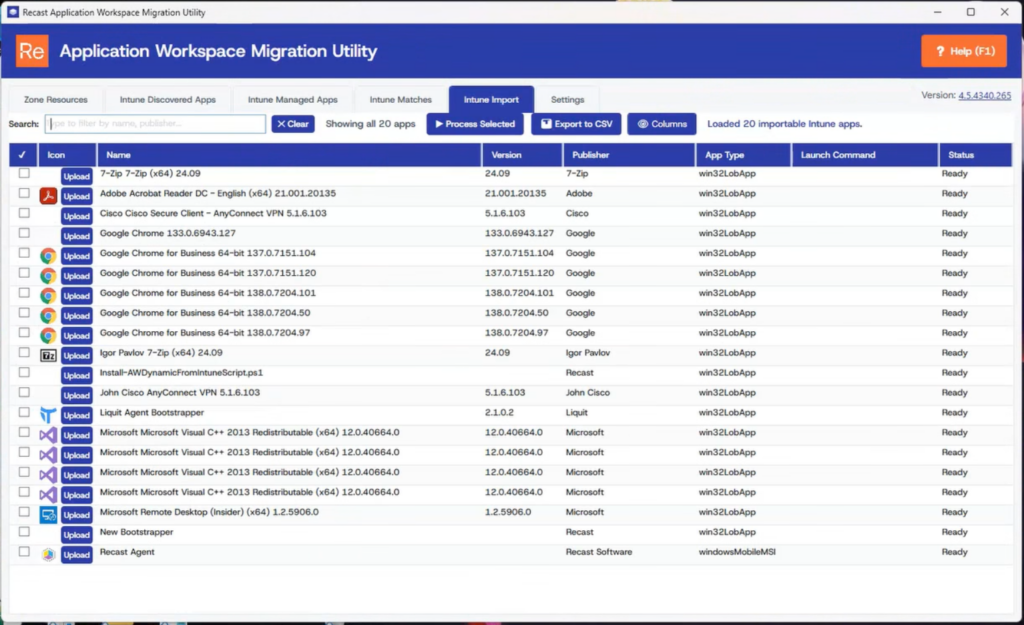Open the Settings tab
The height and width of the screenshot is (625, 1024).
tap(568, 99)
